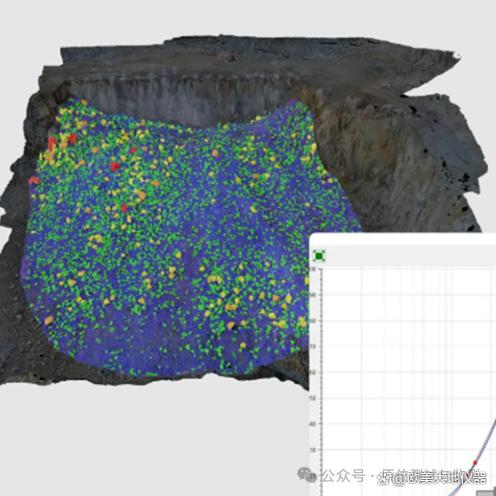Select the red fragment cluster near highwall corner

coord(62,141)
